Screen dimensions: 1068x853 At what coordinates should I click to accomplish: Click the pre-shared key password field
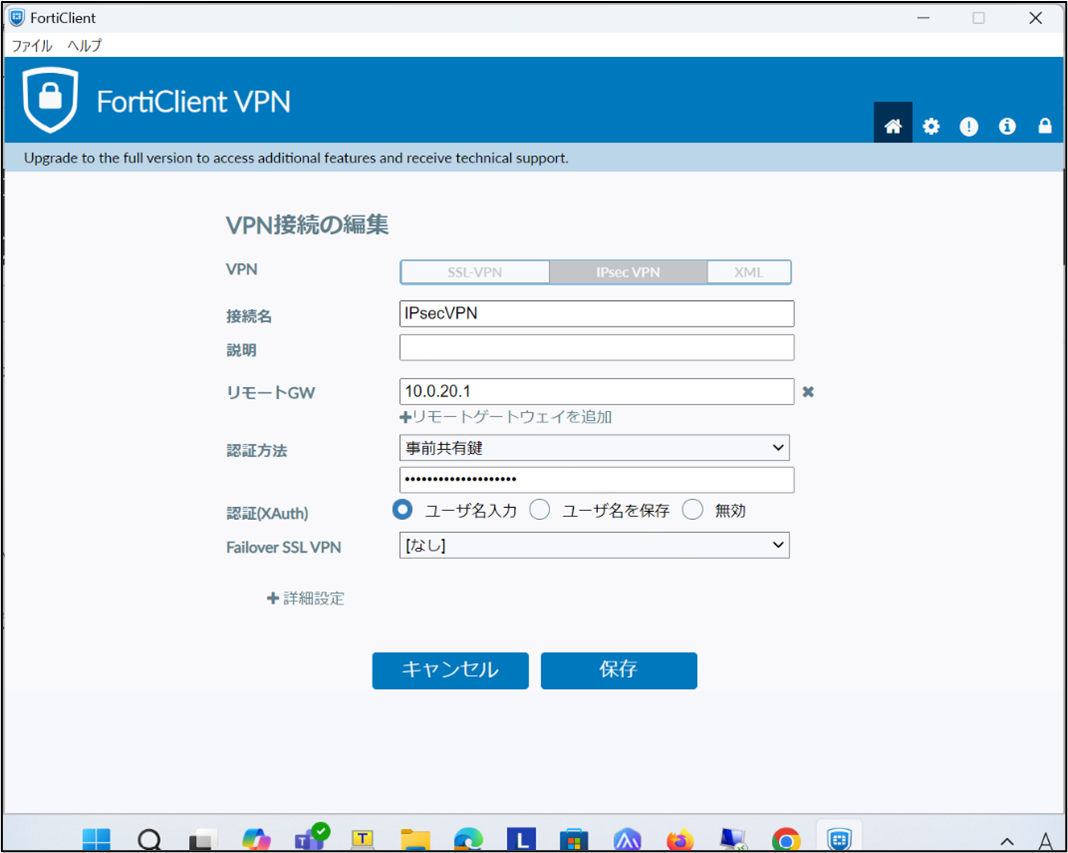(x=597, y=480)
